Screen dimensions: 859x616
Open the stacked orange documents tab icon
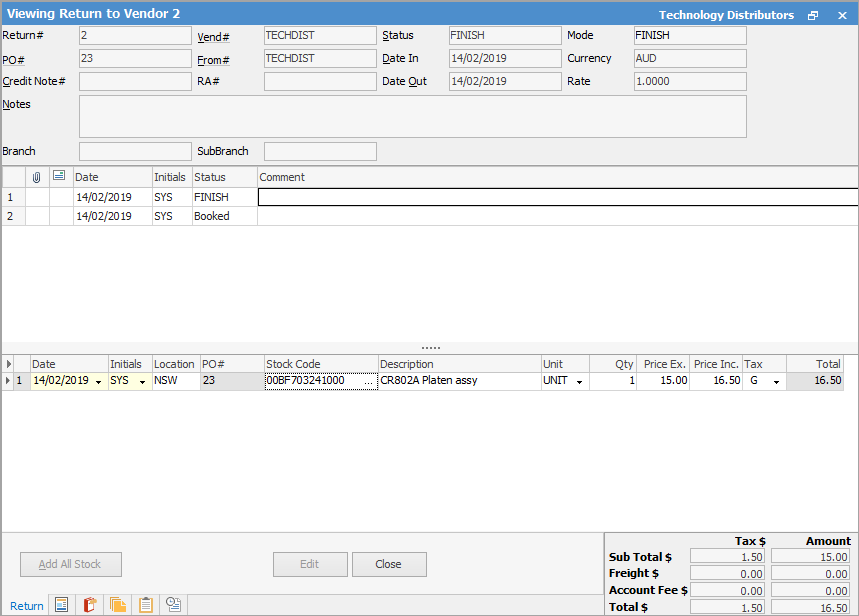click(118, 605)
